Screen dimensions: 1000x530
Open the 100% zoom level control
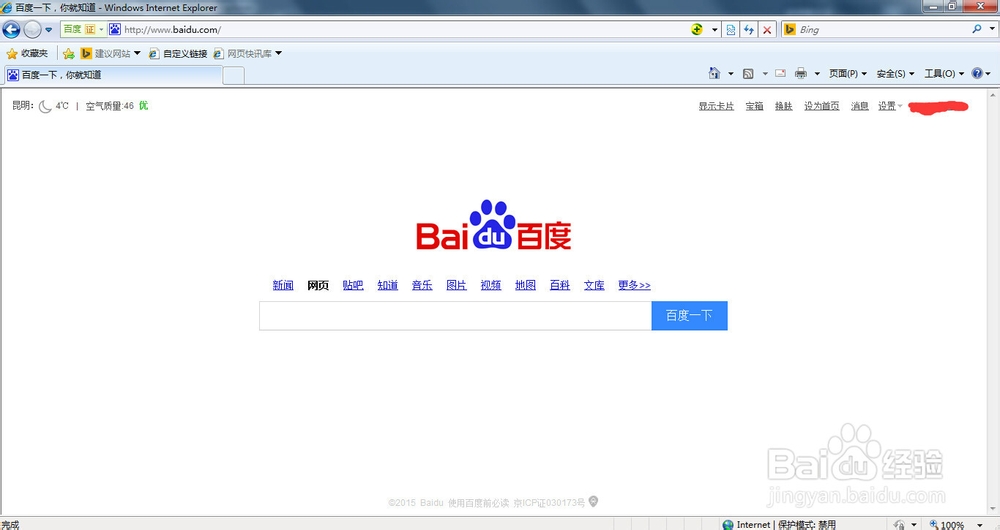click(955, 525)
